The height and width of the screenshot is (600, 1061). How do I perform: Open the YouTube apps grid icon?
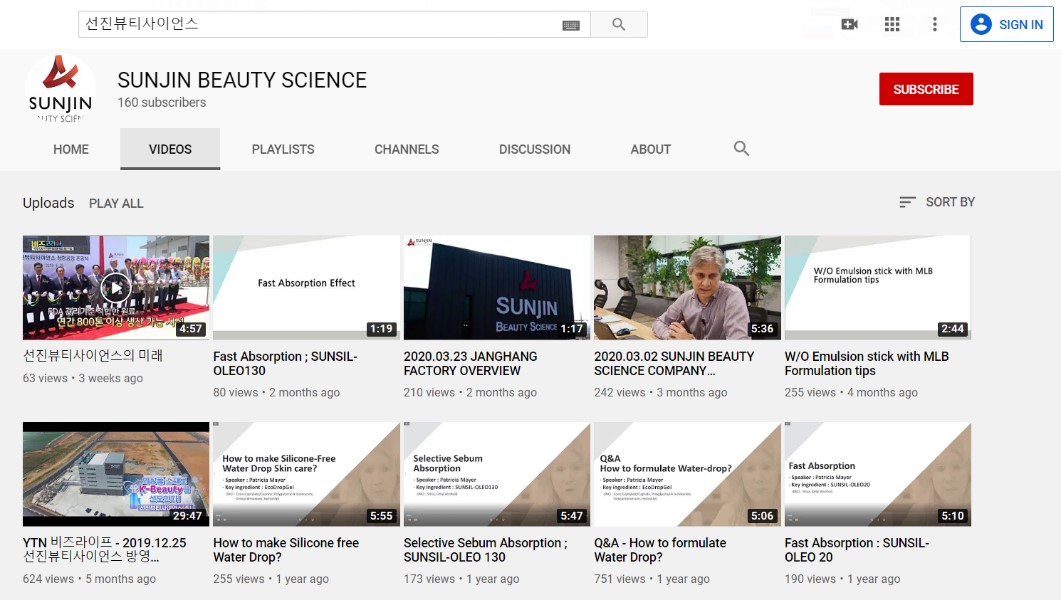(x=892, y=24)
